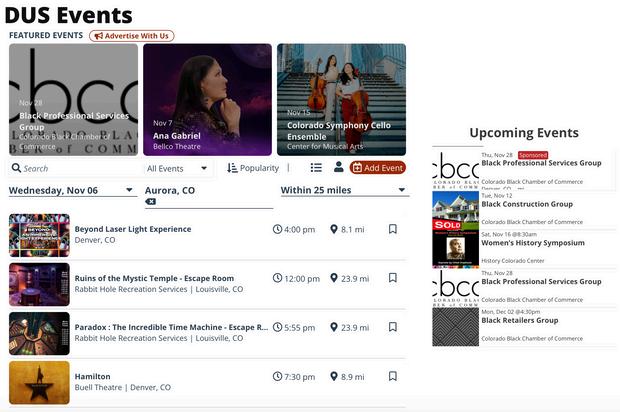Click 'Sat, Nov 16 @8:30am' date text

click(509, 234)
